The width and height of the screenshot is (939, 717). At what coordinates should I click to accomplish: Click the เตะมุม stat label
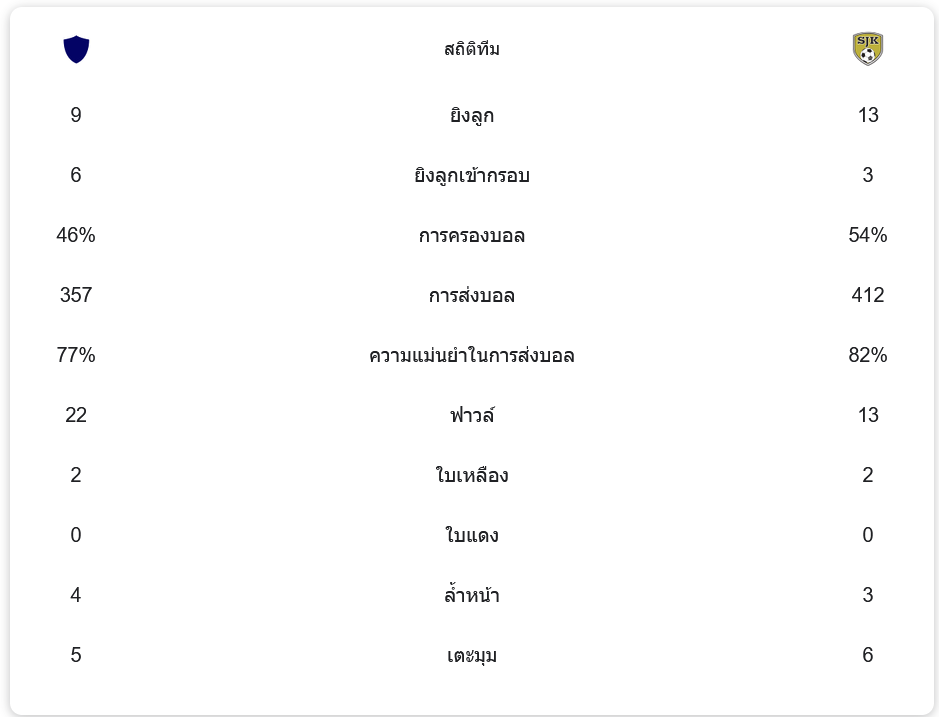coord(472,656)
